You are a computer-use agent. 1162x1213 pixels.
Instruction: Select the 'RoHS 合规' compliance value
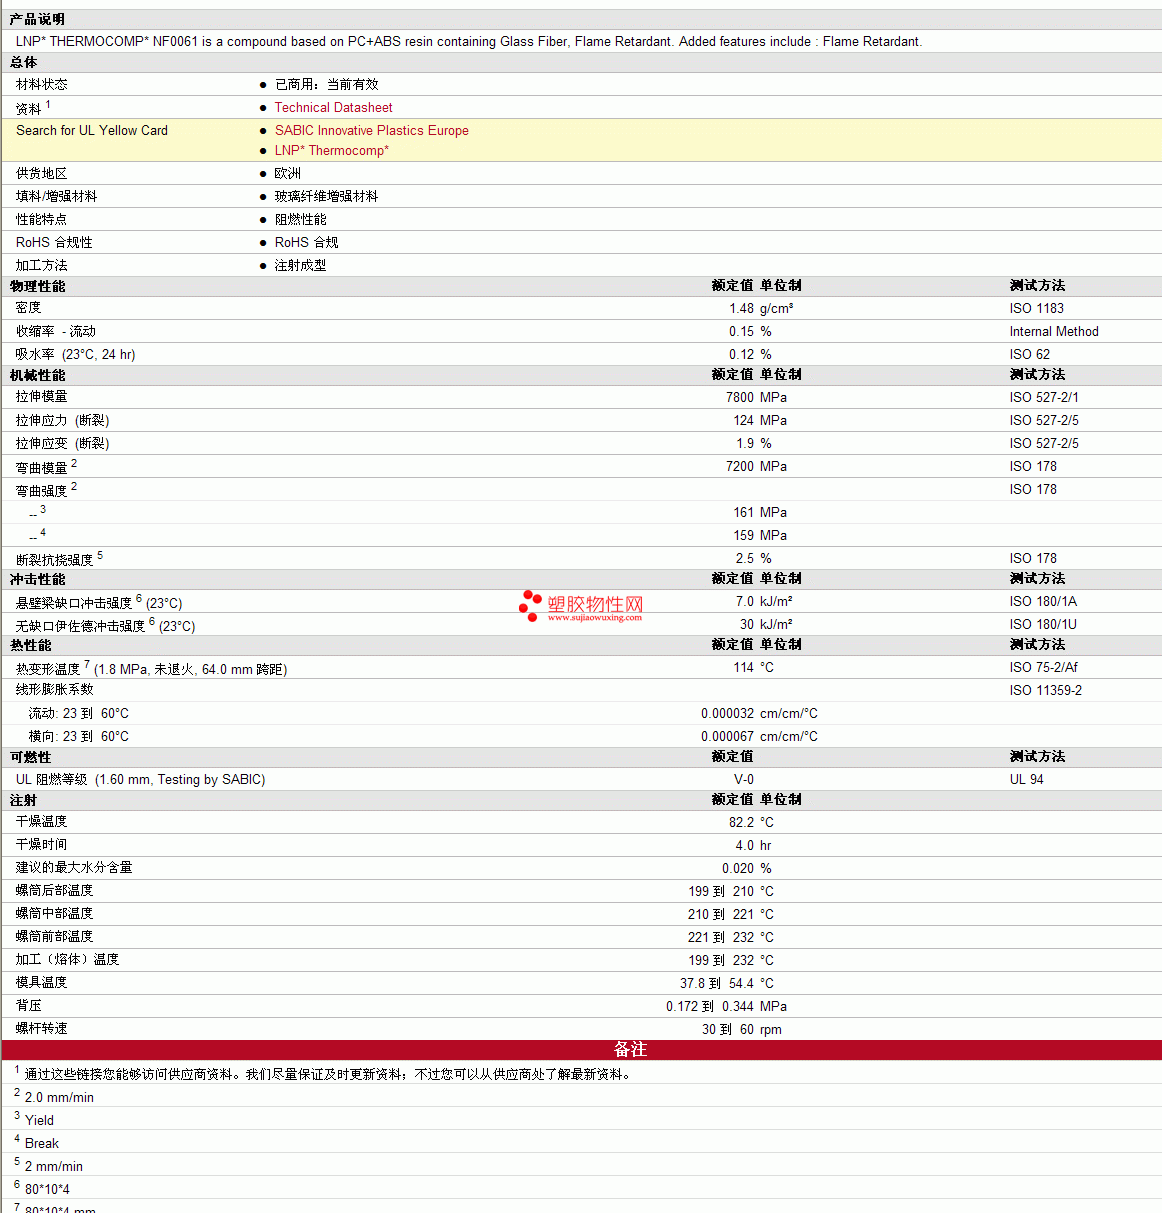click(306, 243)
